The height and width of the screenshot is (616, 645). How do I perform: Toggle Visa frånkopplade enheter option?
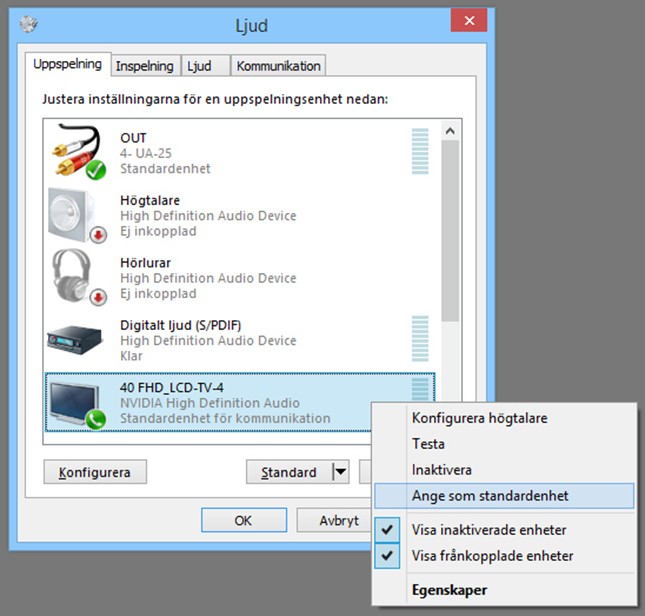492,556
